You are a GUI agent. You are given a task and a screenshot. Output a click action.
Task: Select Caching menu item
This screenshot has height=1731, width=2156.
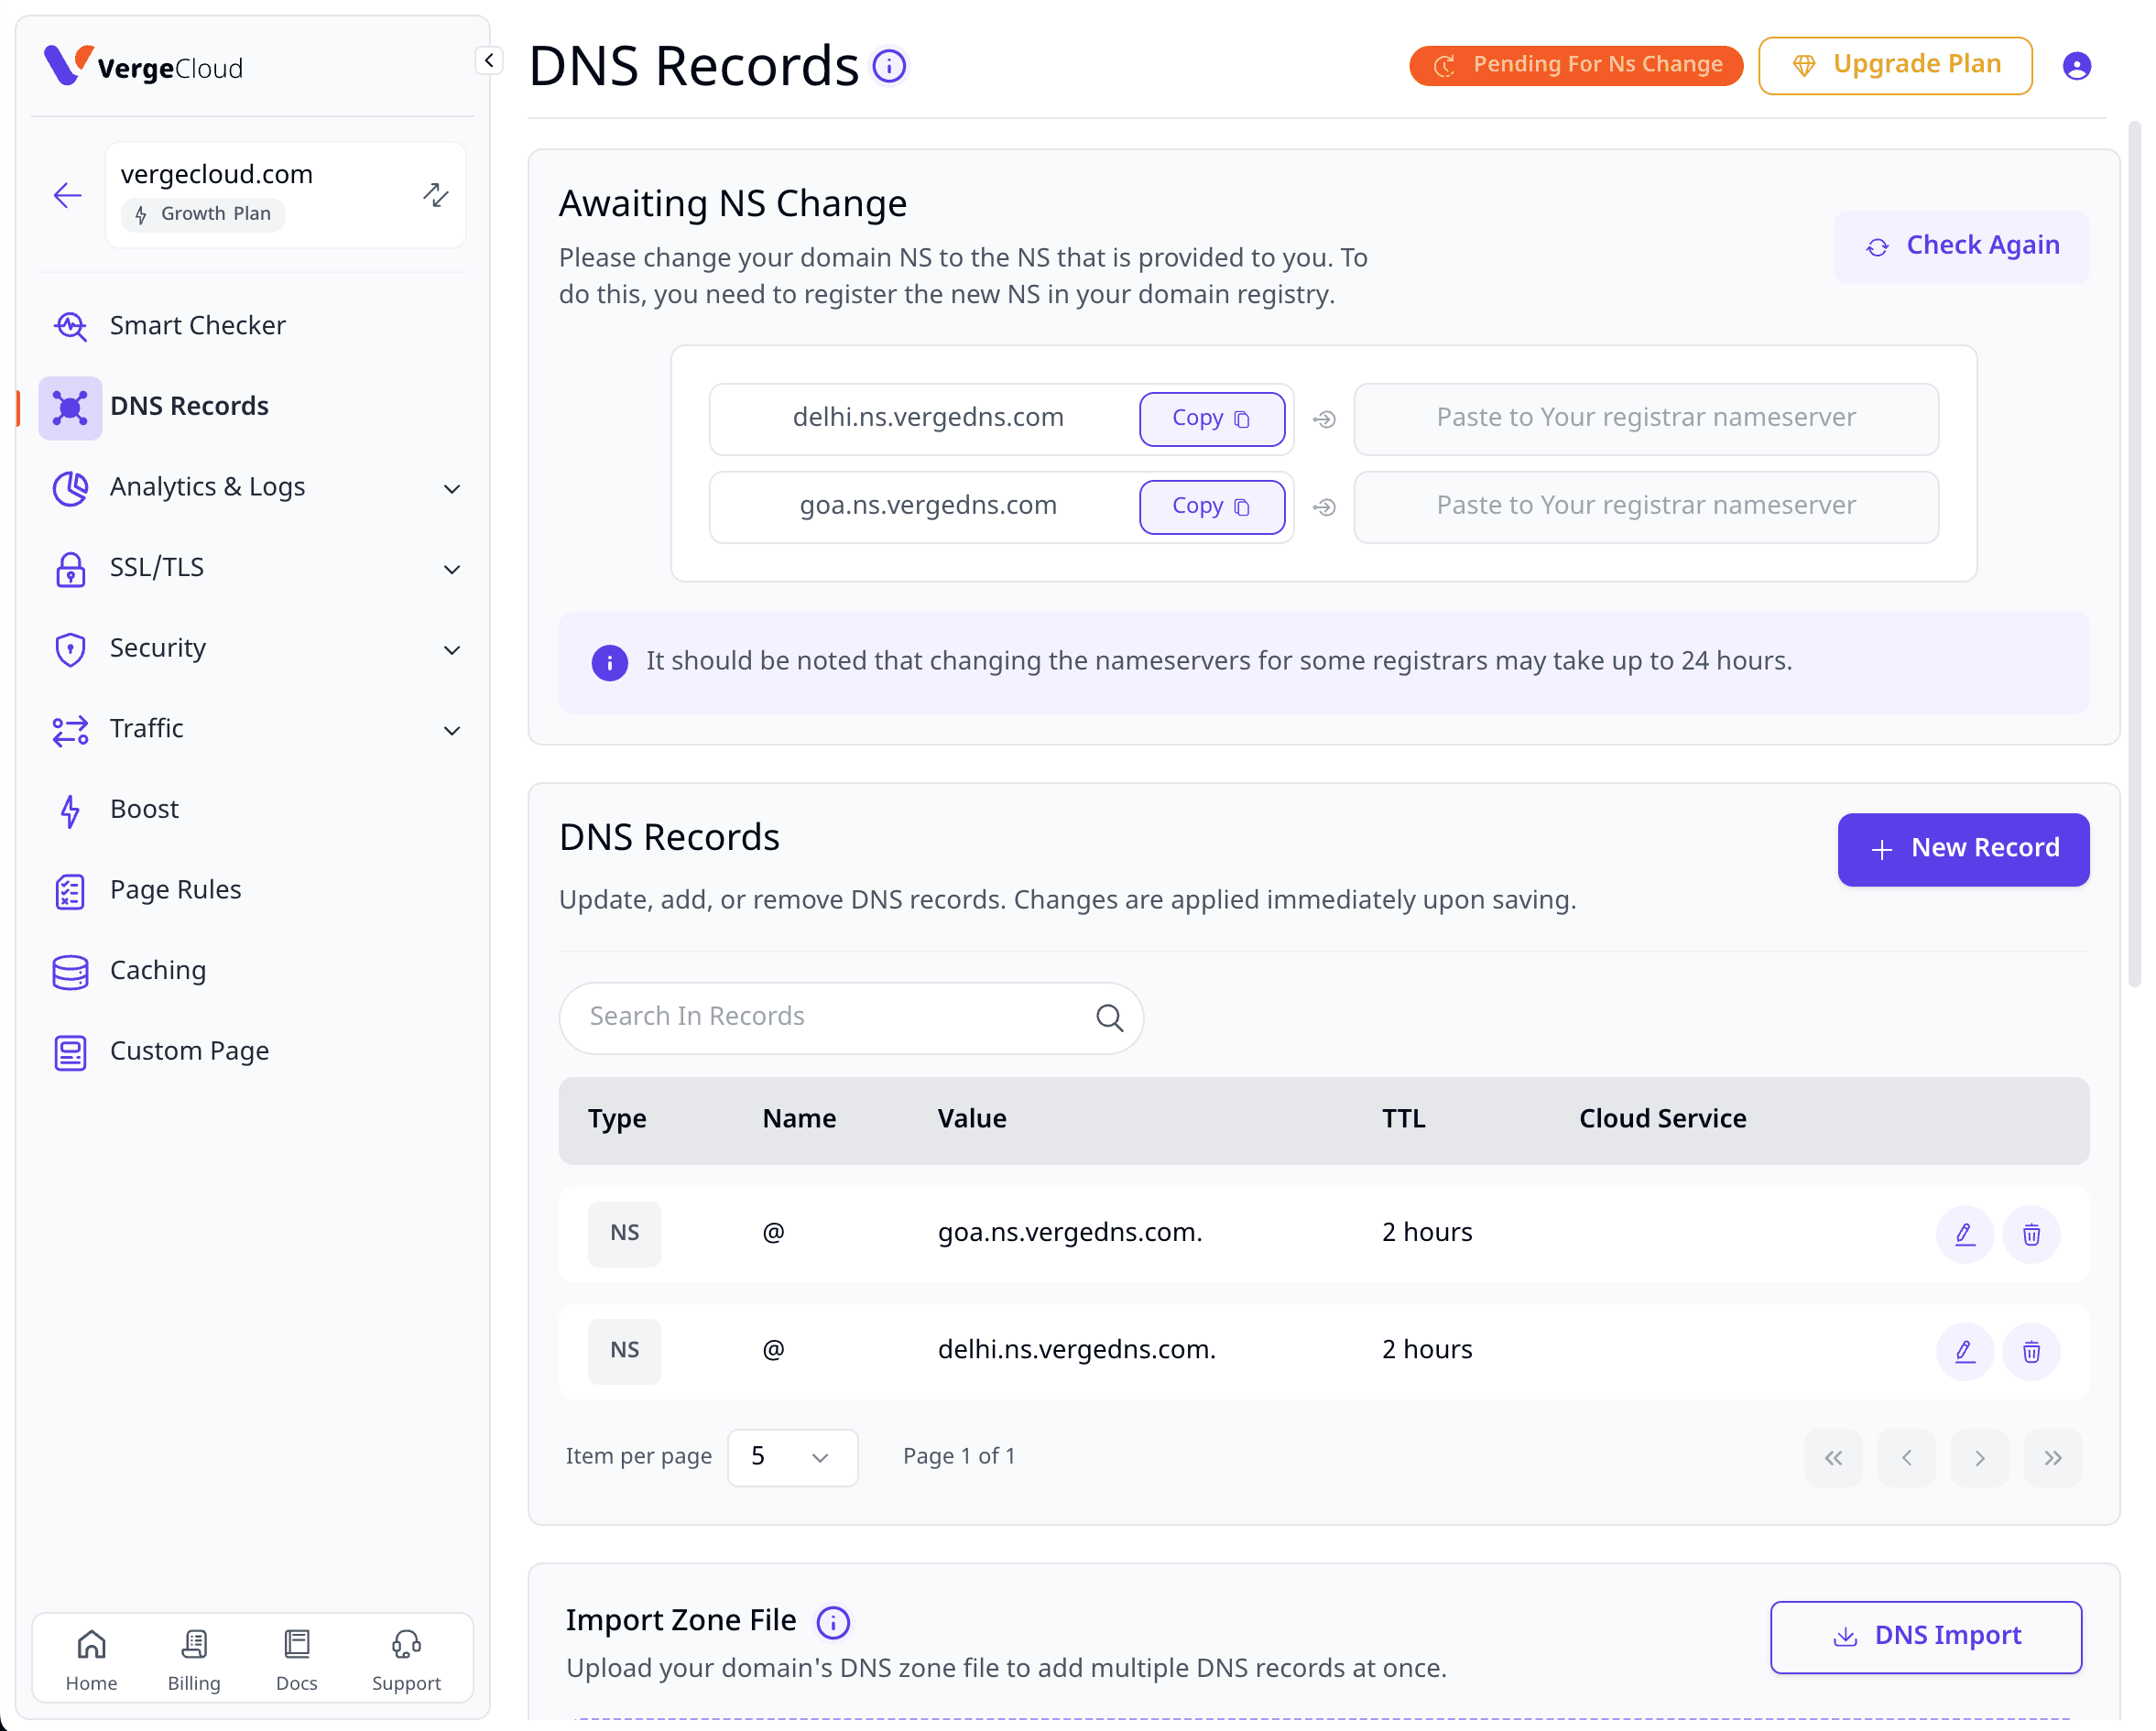tap(158, 971)
